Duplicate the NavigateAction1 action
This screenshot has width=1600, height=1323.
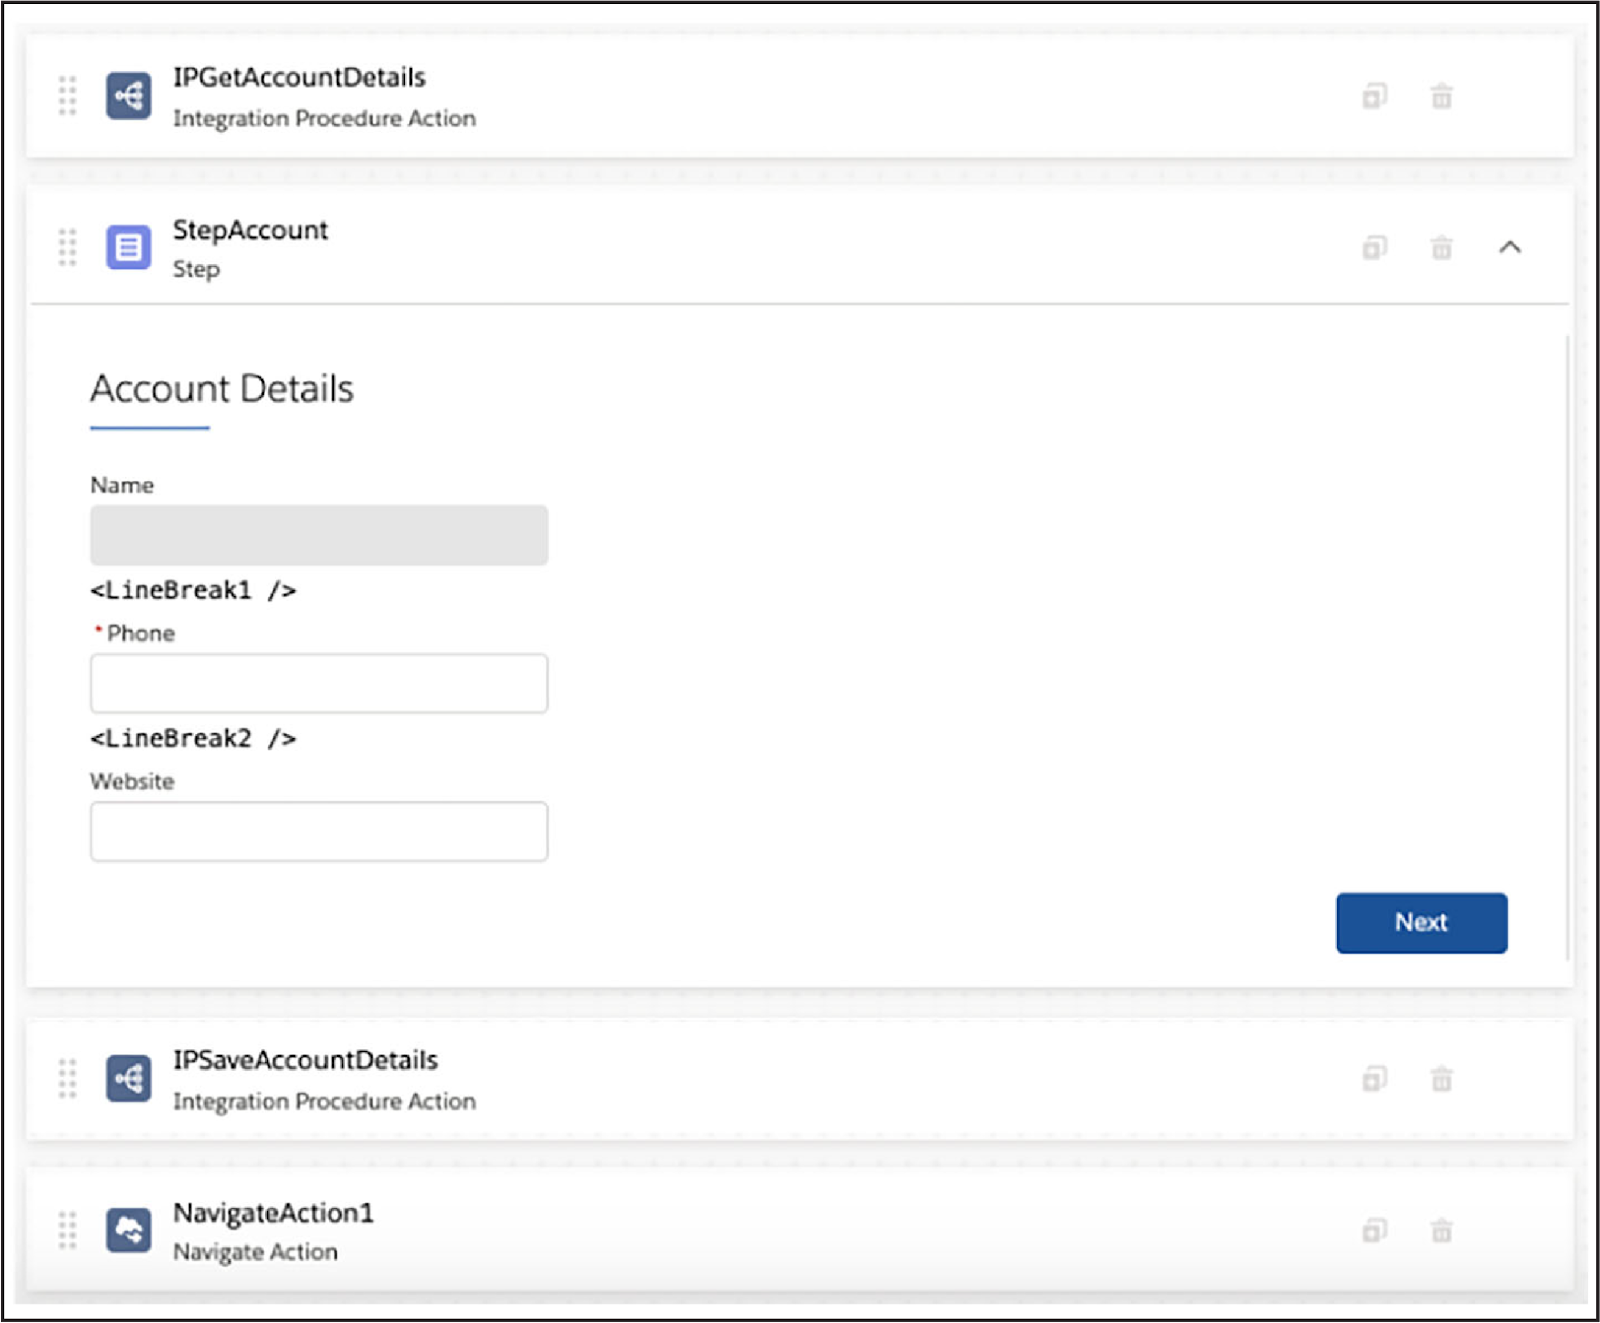point(1376,1231)
